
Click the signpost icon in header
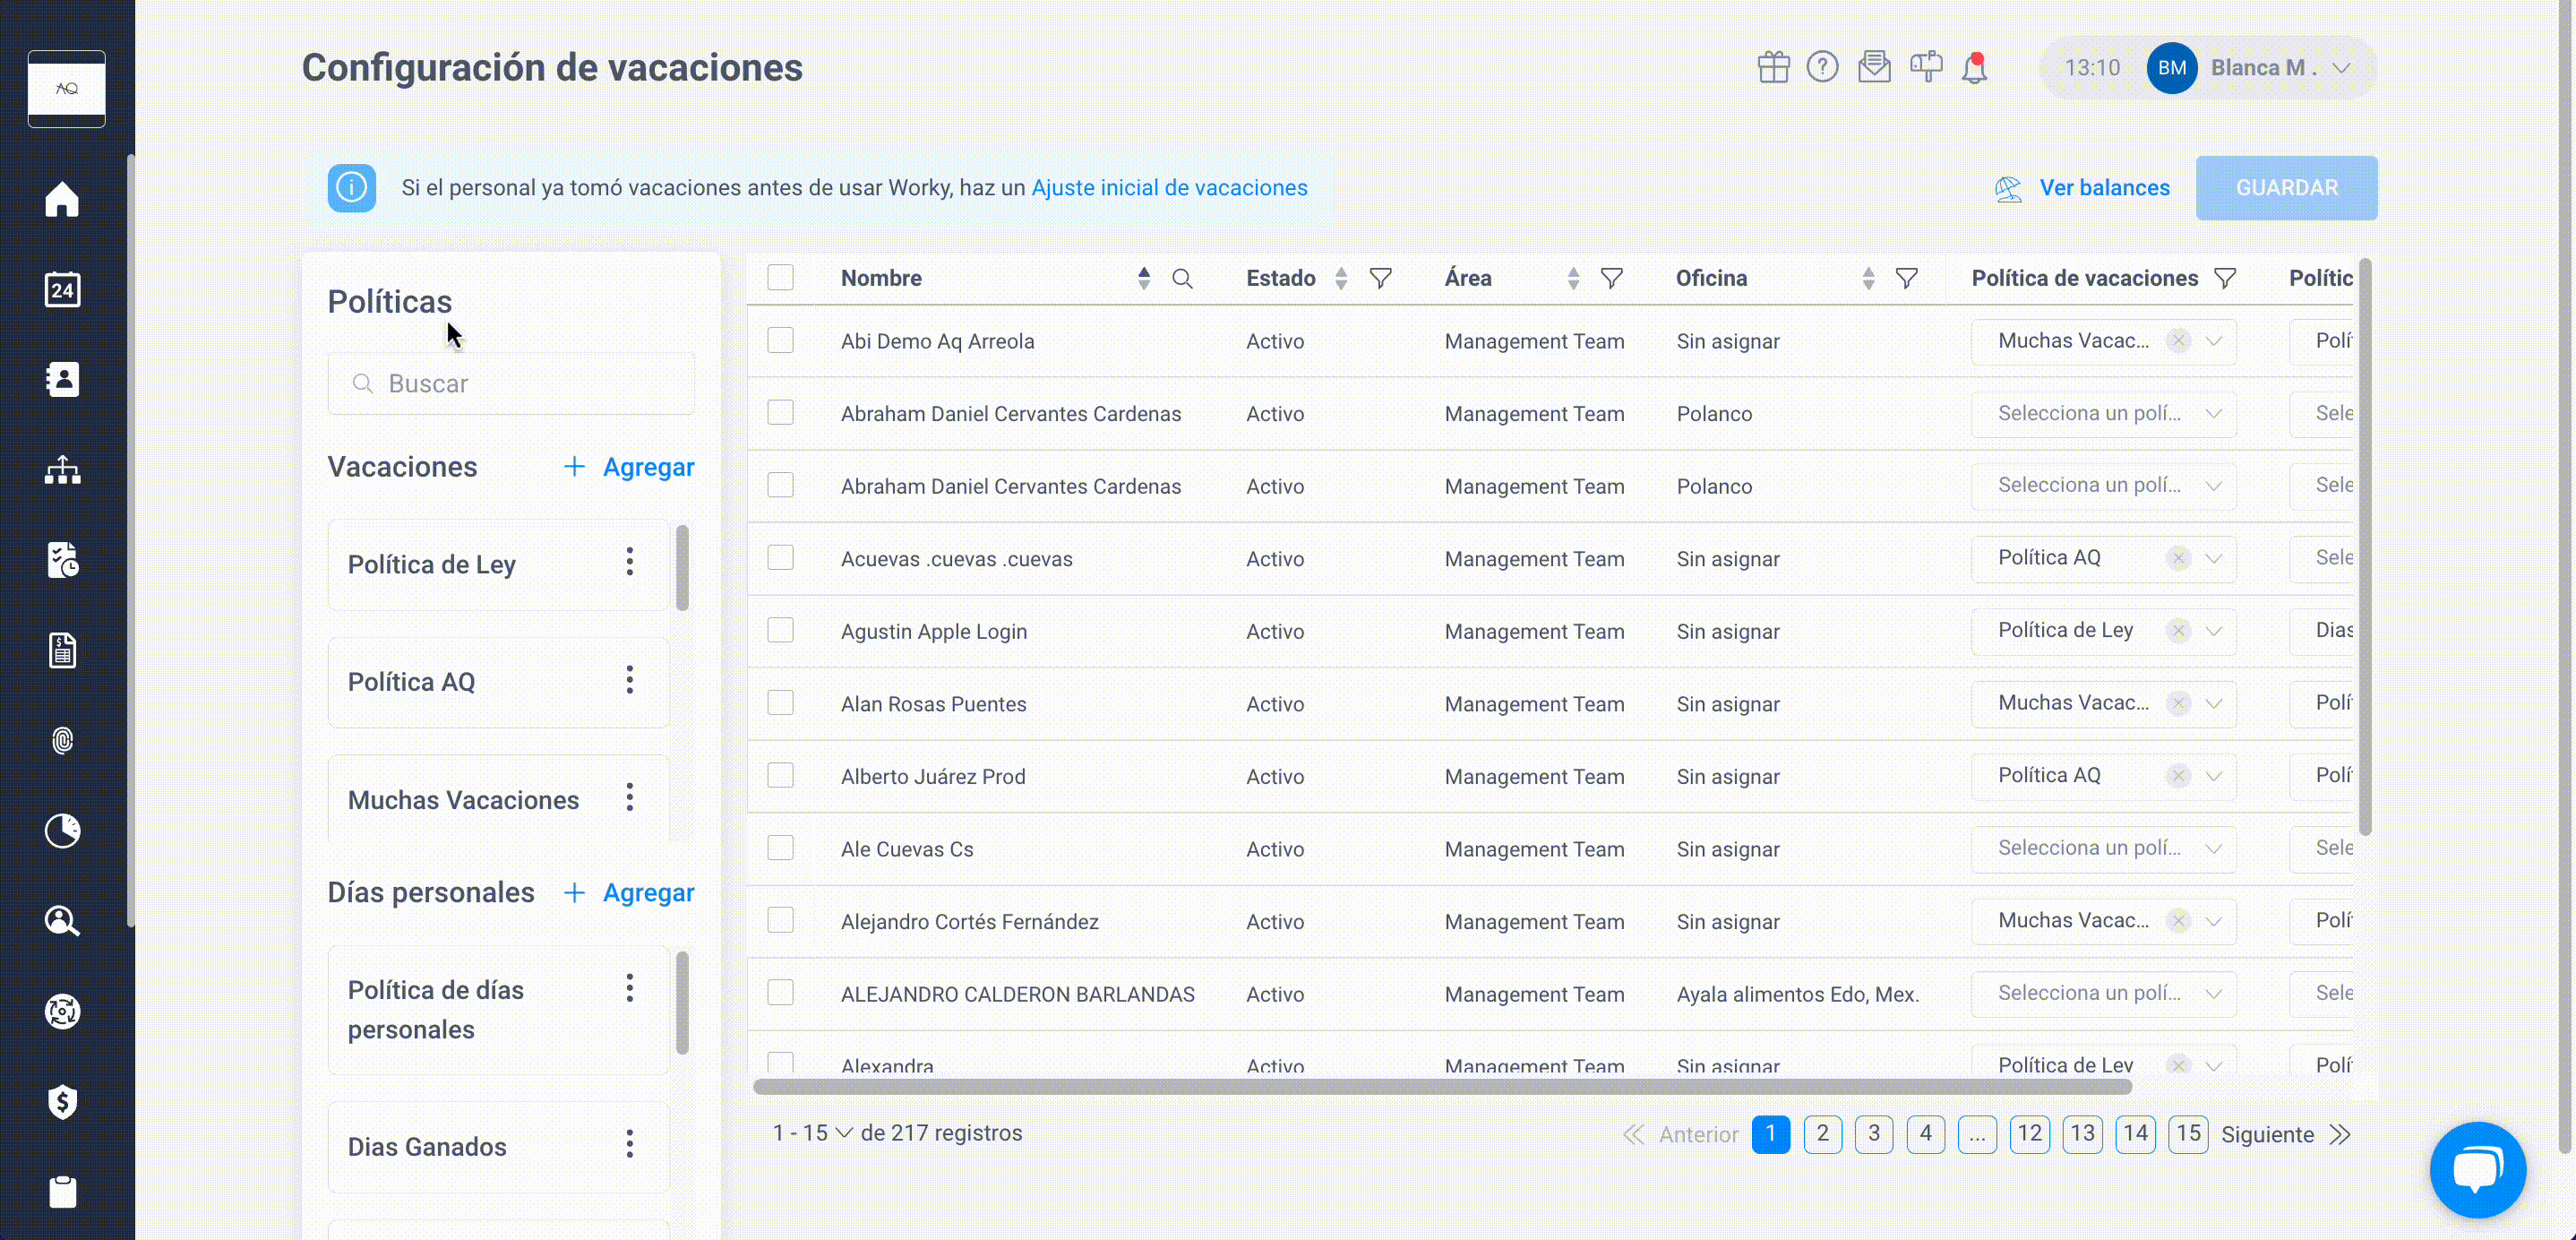[1926, 67]
